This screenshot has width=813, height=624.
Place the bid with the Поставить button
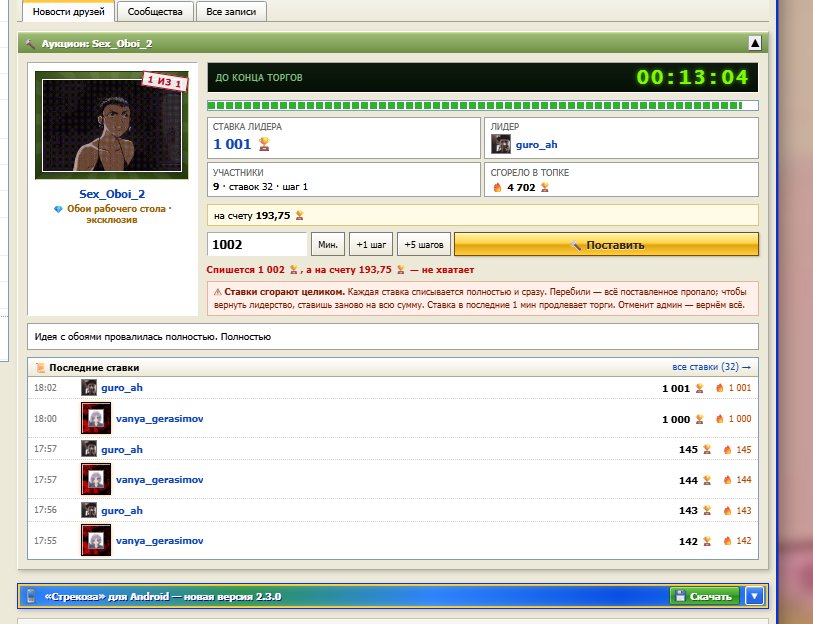(606, 244)
